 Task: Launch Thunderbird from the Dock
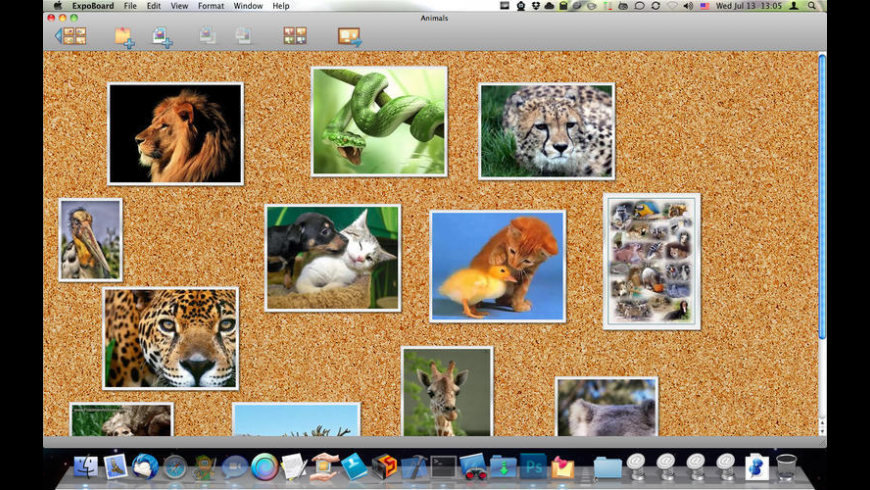[145, 466]
